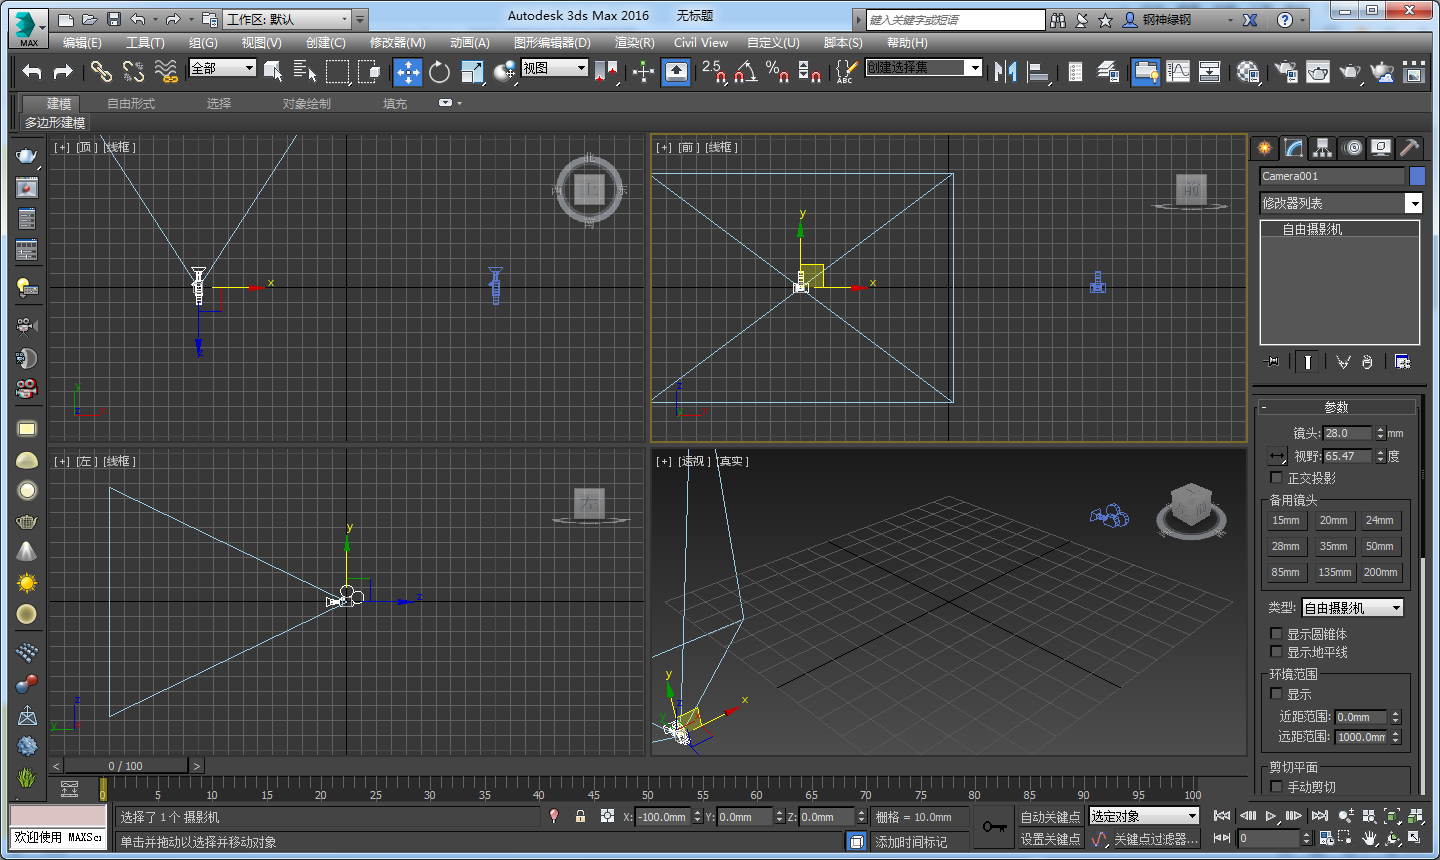Enable the 显示地平线 checkbox

click(1276, 652)
